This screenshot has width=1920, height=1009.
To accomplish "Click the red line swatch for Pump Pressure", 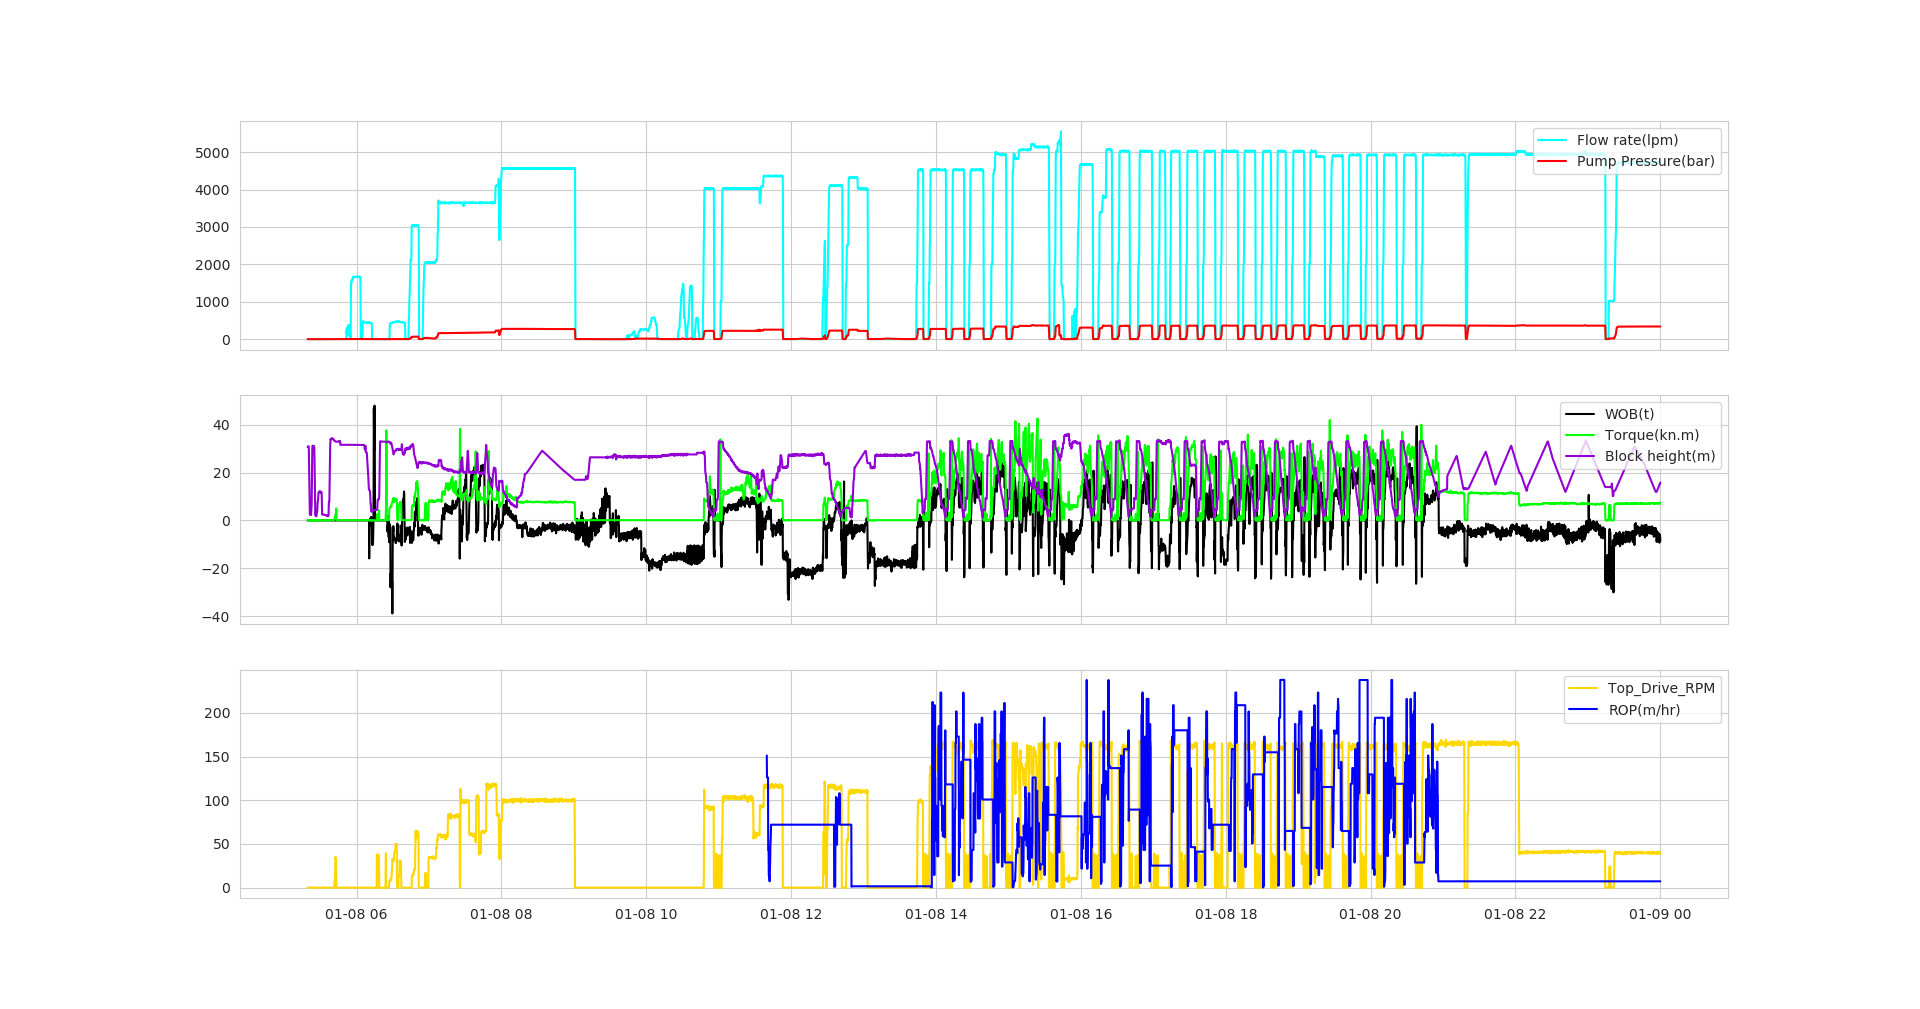I will pyautogui.click(x=1552, y=161).
